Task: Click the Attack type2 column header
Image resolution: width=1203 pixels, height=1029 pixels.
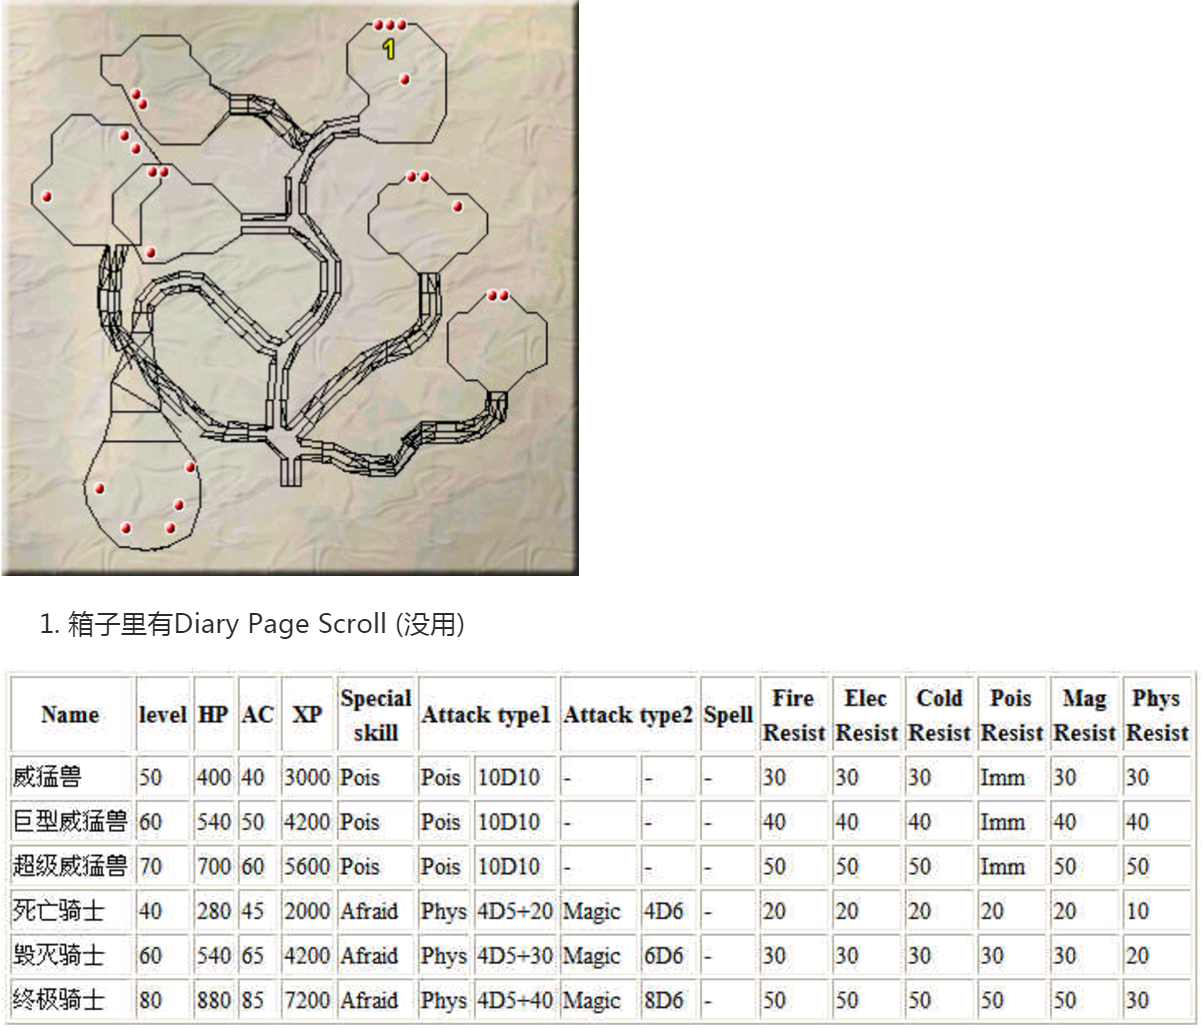Action: [x=628, y=715]
